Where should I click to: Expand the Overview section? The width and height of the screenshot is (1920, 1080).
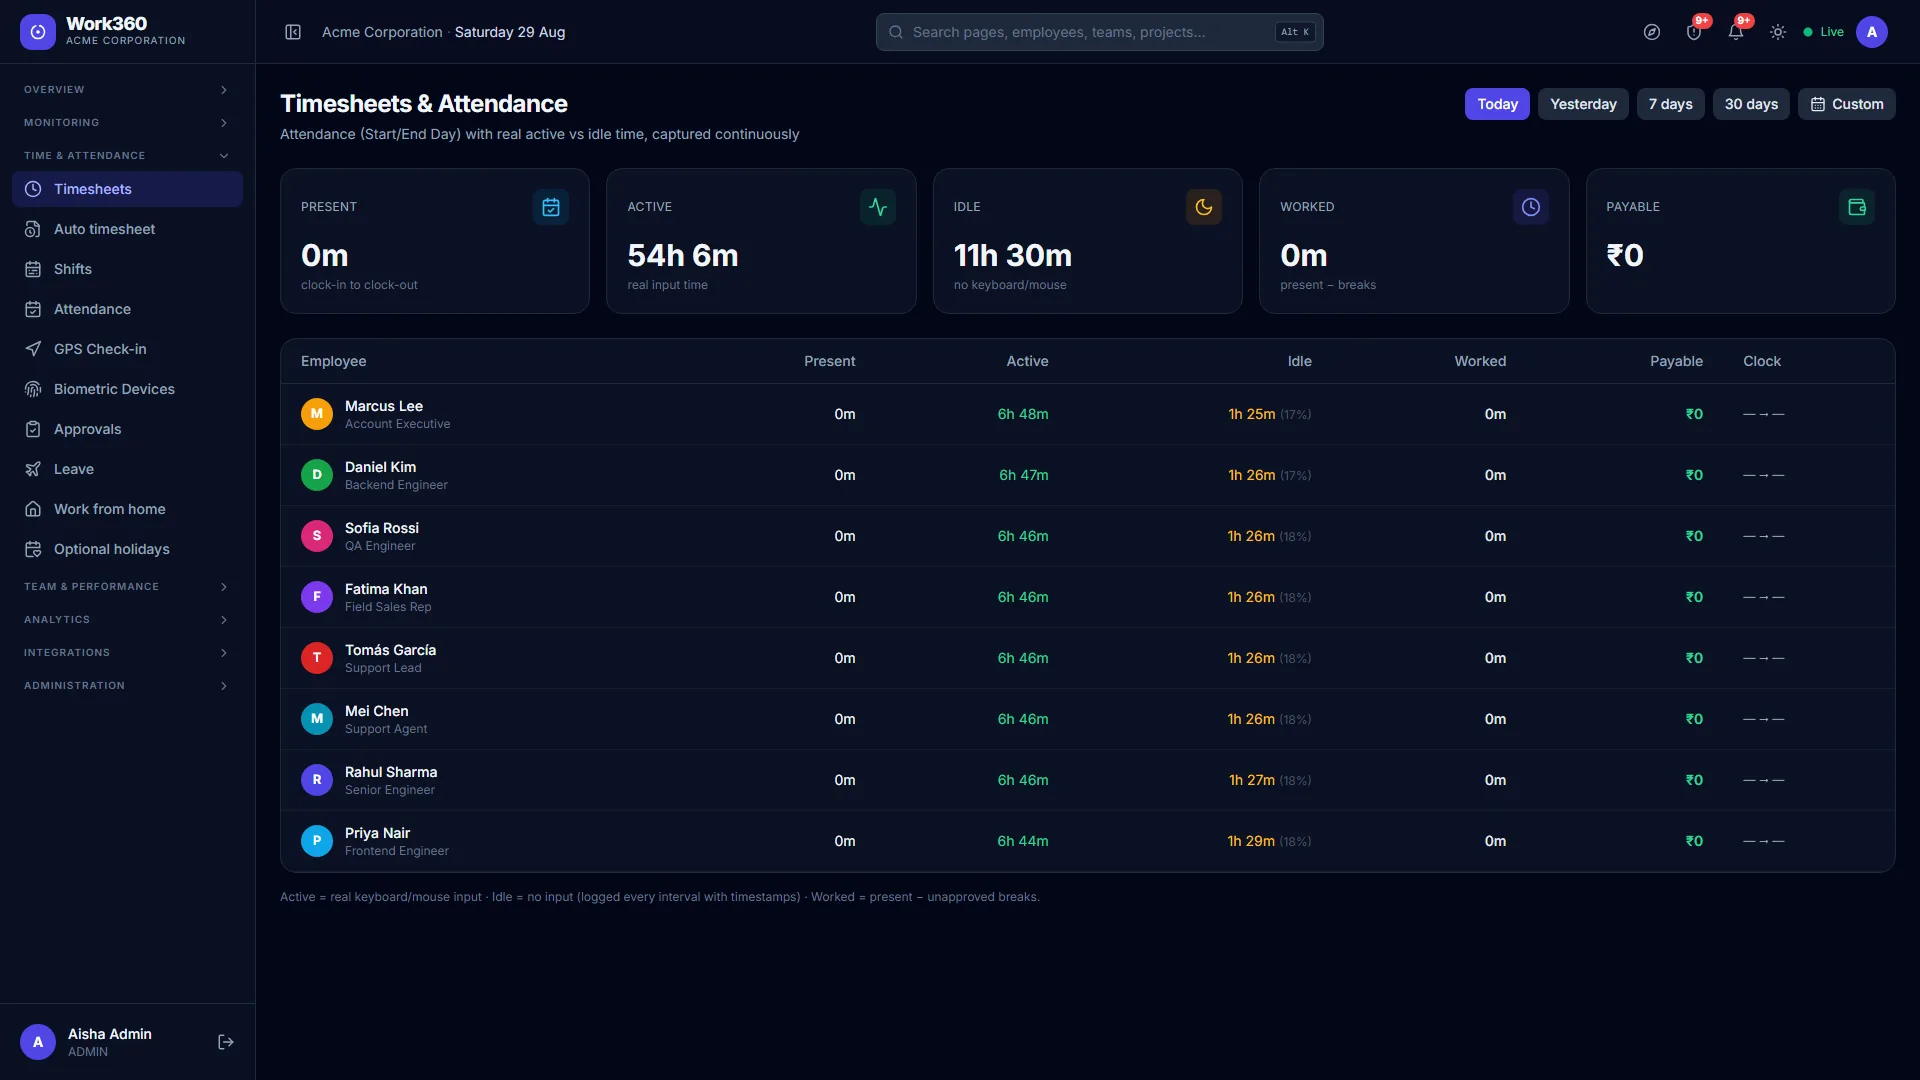point(127,90)
